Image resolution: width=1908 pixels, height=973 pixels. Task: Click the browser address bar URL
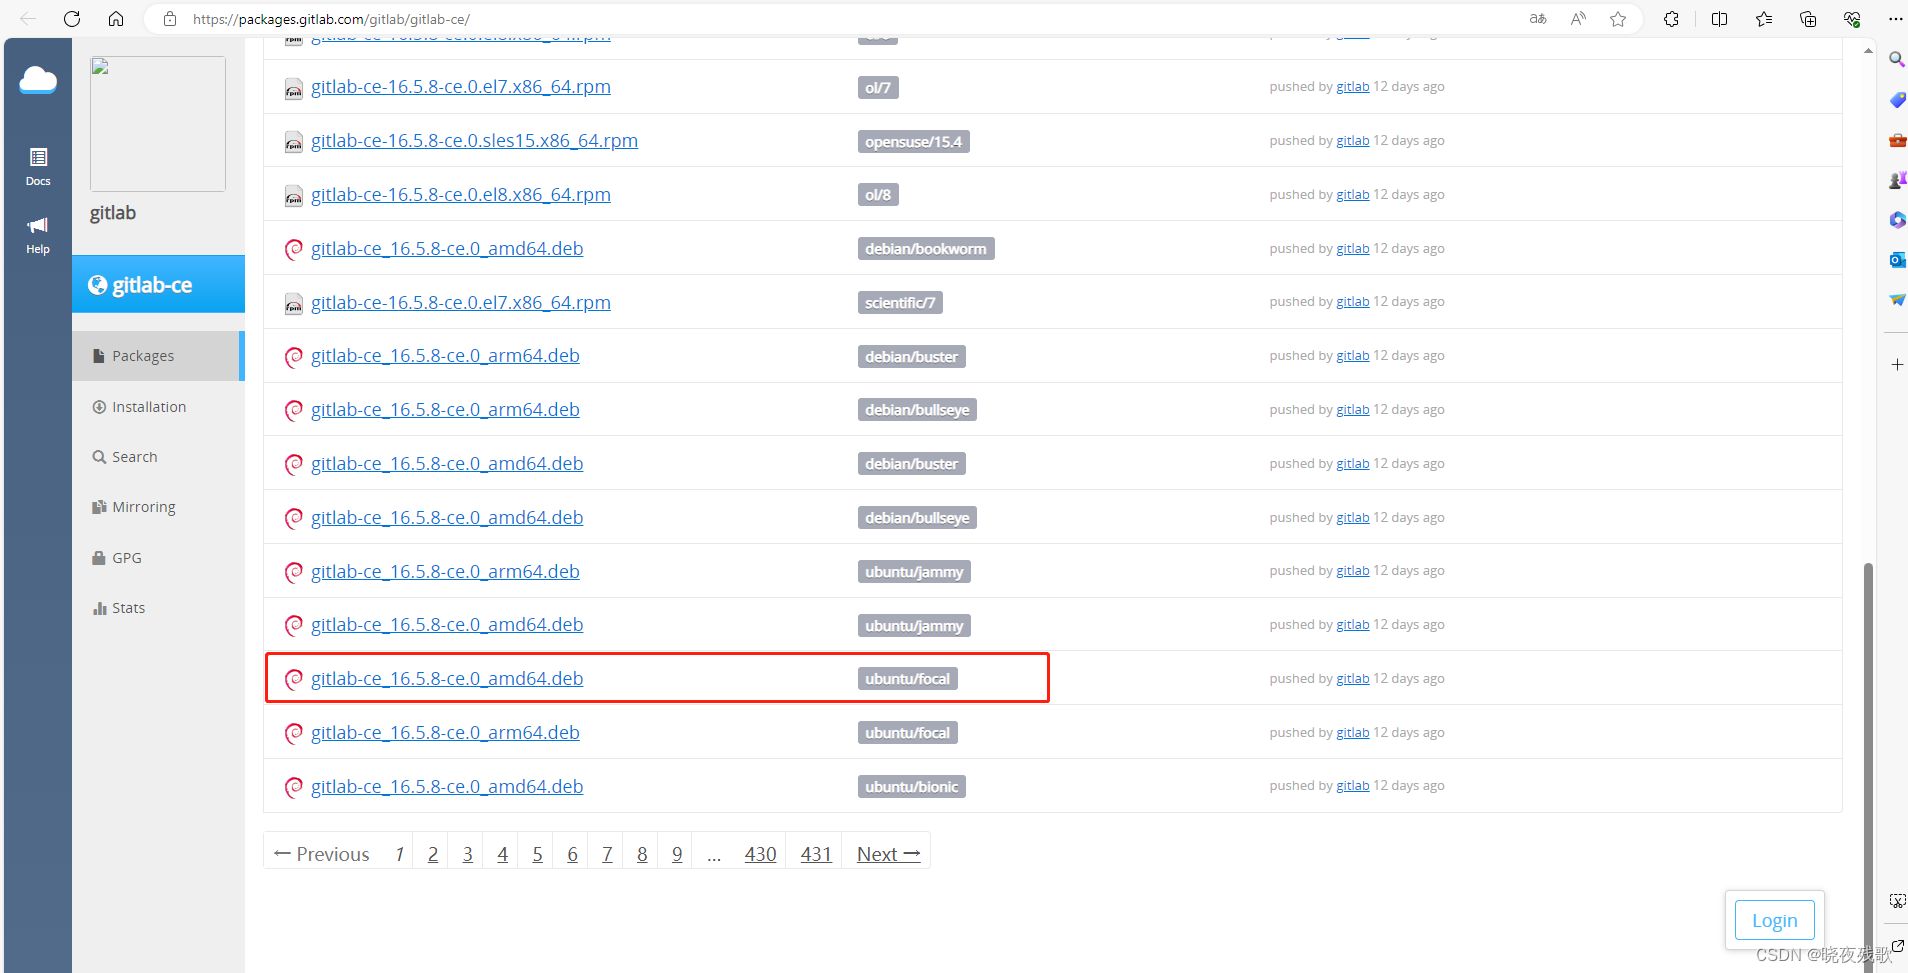tap(332, 19)
